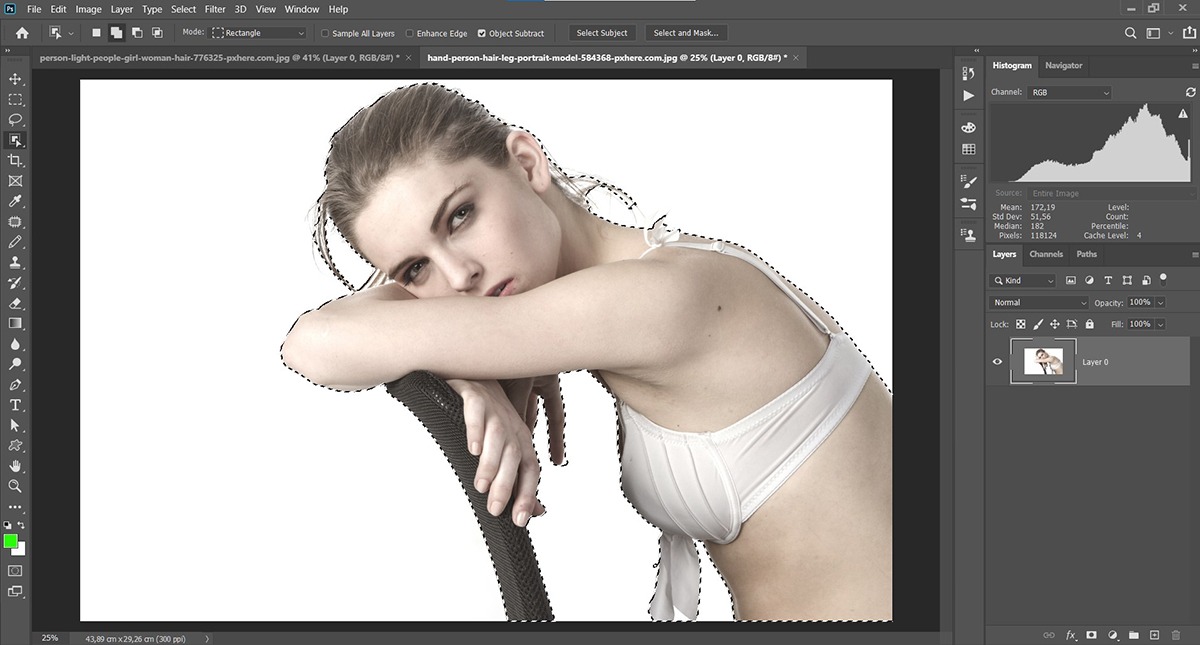The height and width of the screenshot is (645, 1200).
Task: Select the Move tool
Action: tap(15, 79)
